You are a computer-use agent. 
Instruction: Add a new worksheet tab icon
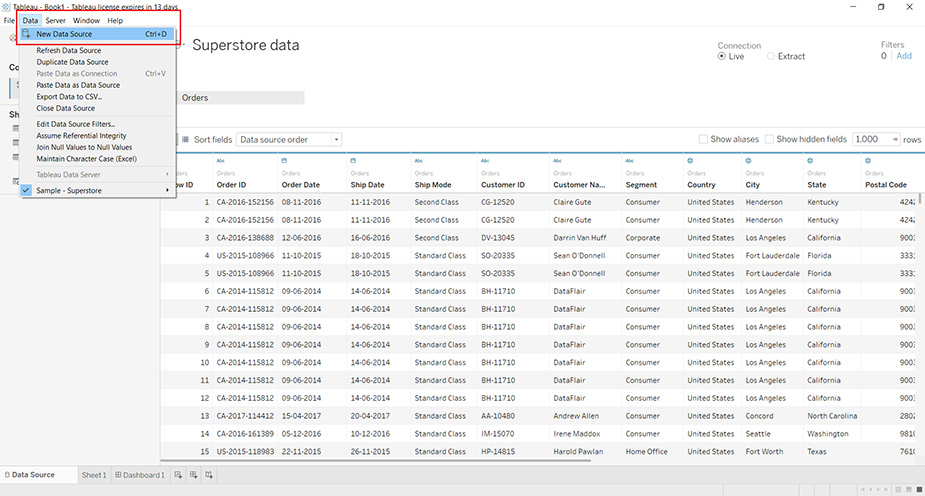(178, 475)
